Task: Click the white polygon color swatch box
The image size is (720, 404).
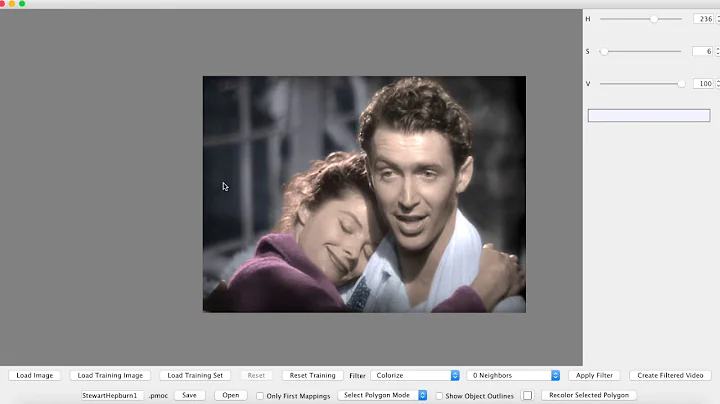Action: click(x=528, y=395)
